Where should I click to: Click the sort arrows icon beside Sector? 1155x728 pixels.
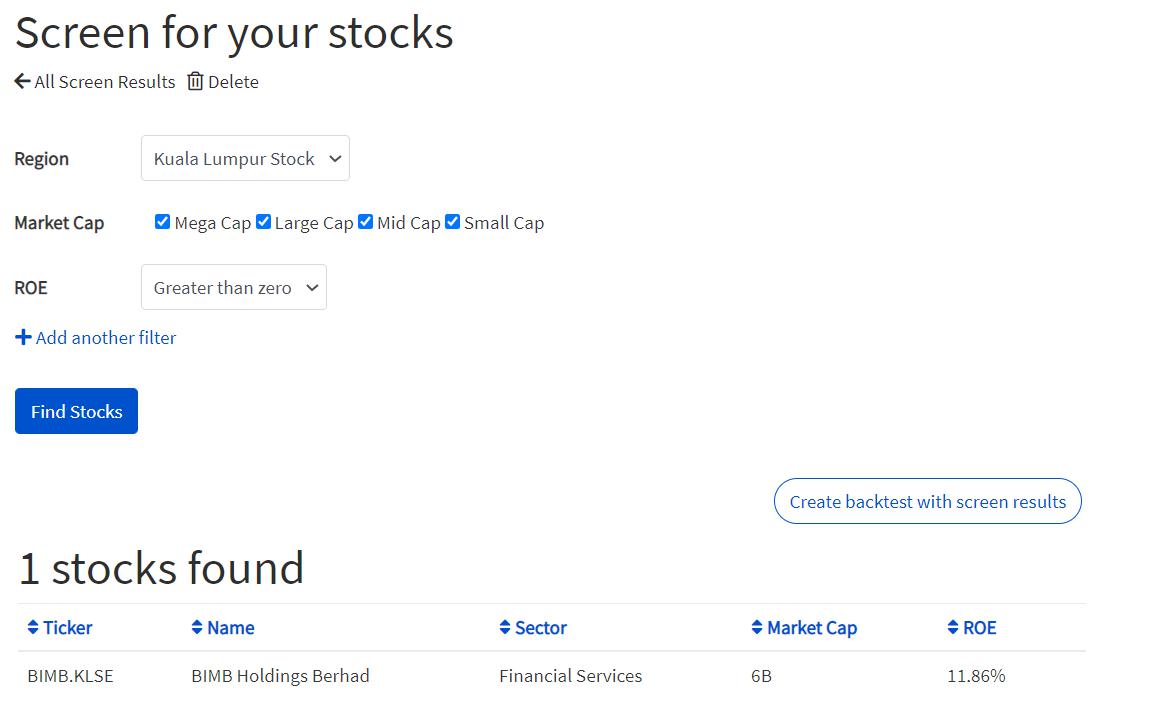coord(505,628)
